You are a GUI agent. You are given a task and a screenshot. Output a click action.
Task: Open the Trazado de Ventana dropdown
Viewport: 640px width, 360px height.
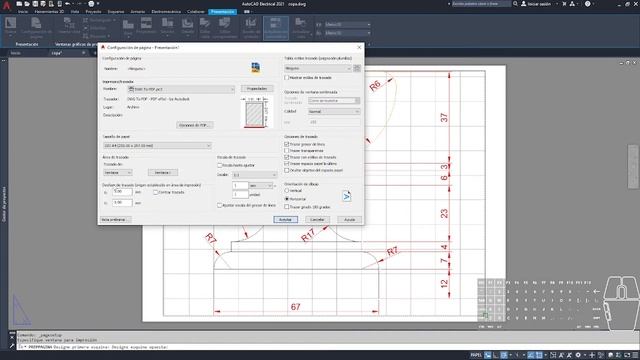click(x=118, y=173)
